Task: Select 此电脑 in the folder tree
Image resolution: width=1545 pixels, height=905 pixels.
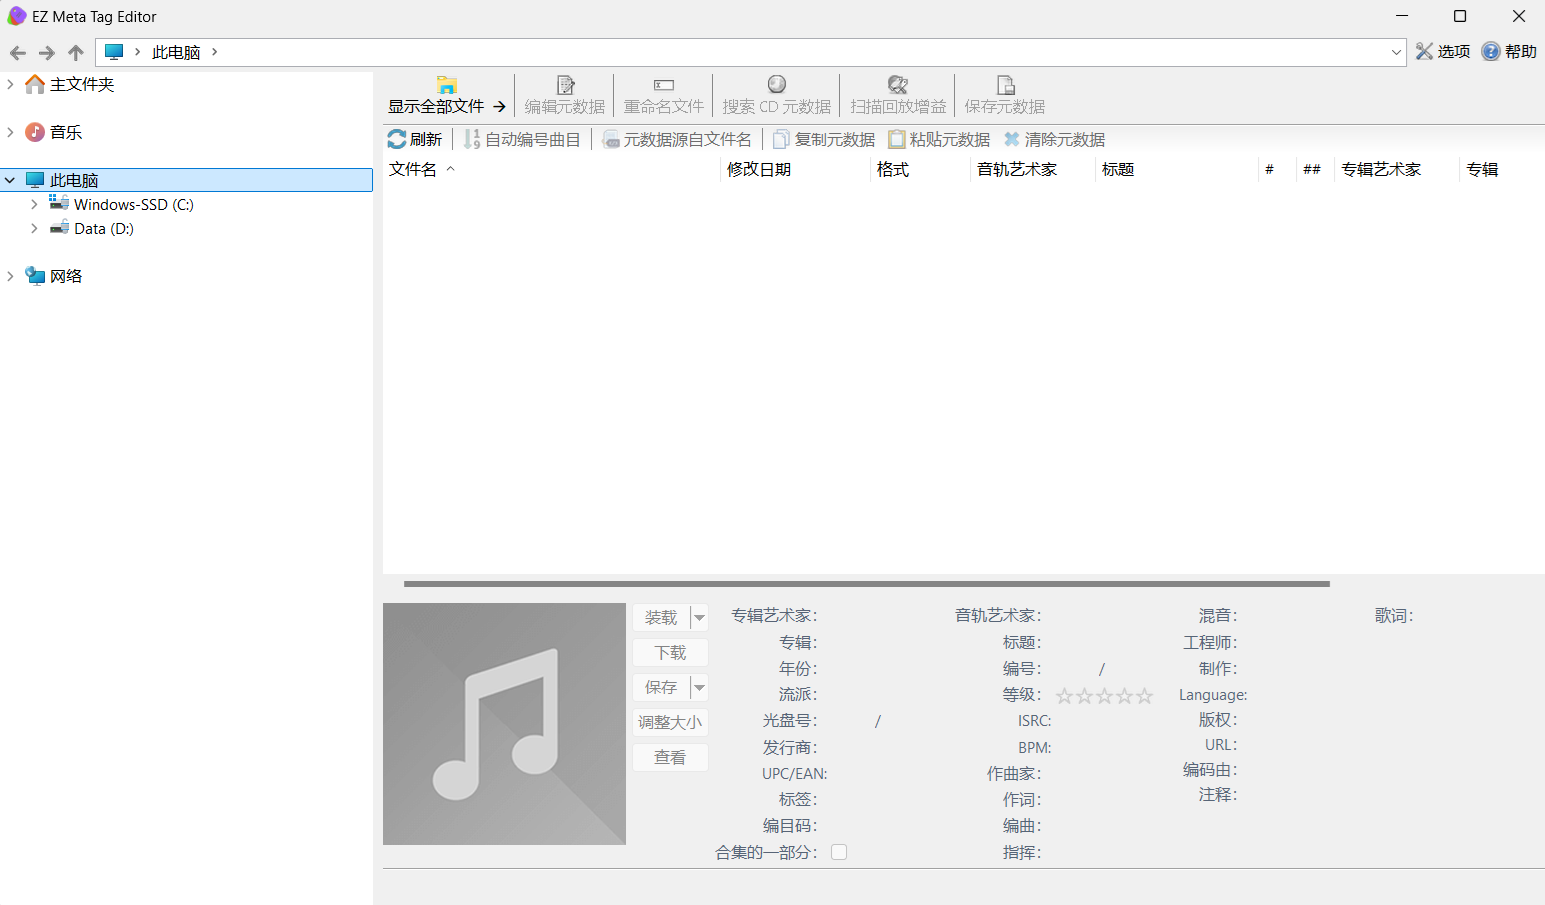Action: (187, 180)
